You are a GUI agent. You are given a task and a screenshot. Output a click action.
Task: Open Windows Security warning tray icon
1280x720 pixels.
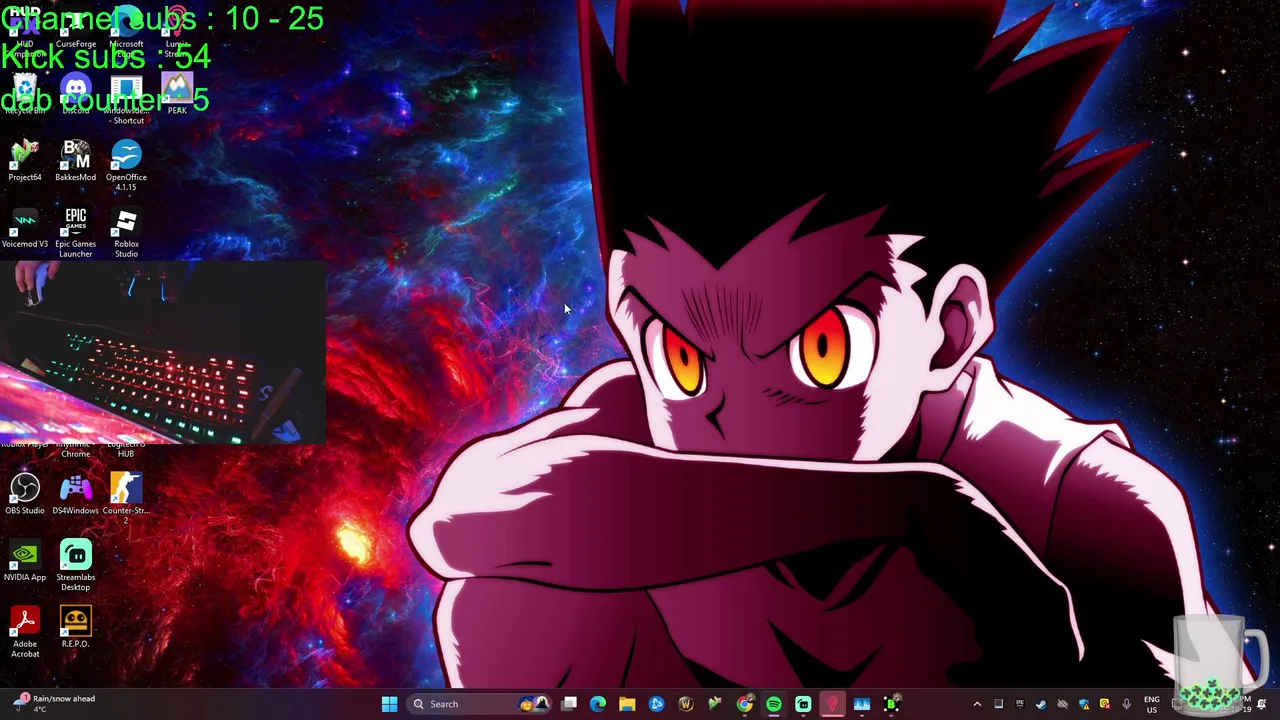tap(1084, 704)
